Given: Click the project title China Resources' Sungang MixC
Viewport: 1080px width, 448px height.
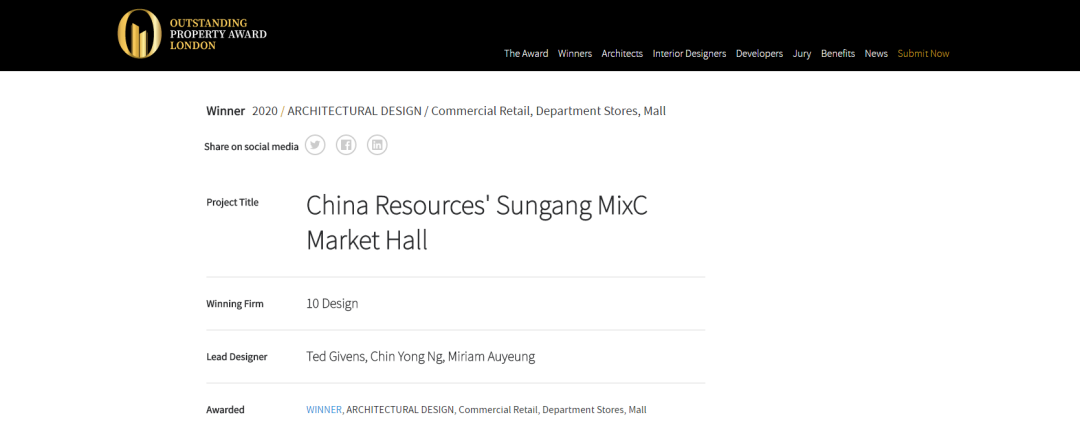Looking at the screenshot, I should [x=477, y=205].
